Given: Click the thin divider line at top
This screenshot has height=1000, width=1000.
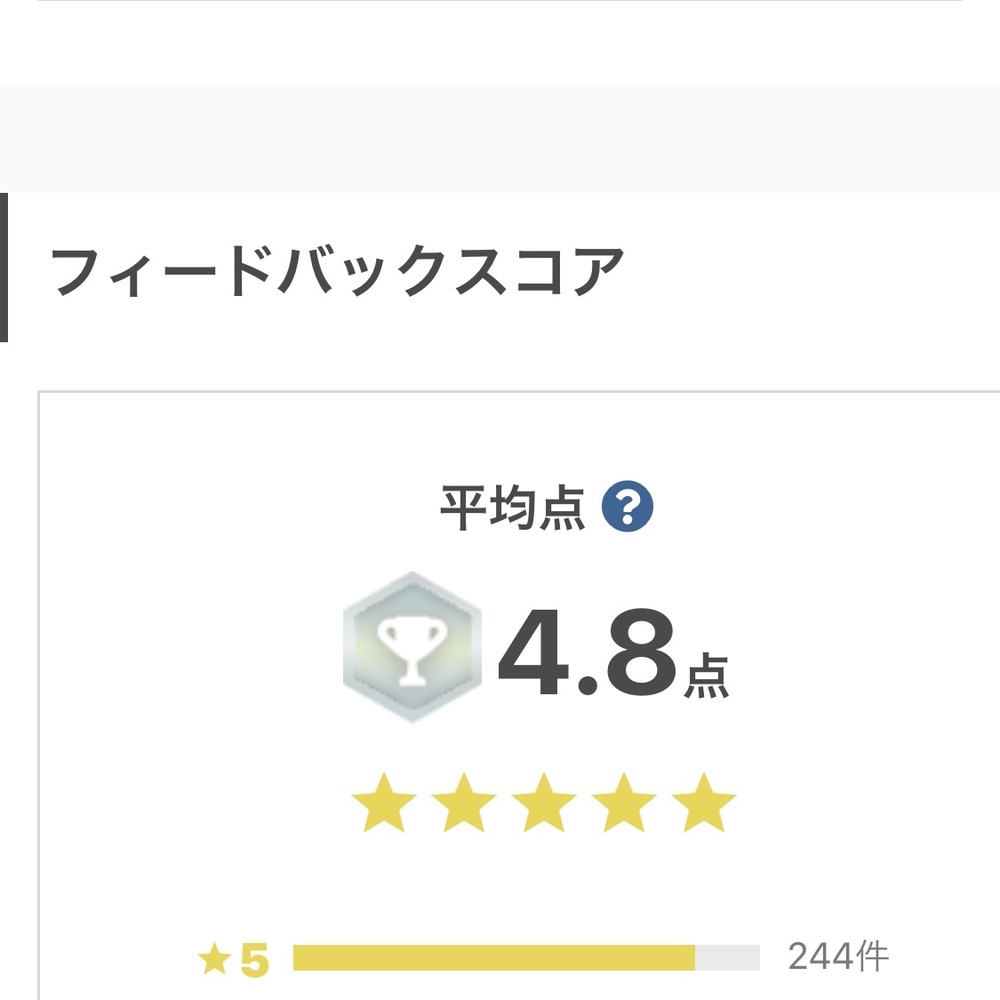Looking at the screenshot, I should click(500, 1).
